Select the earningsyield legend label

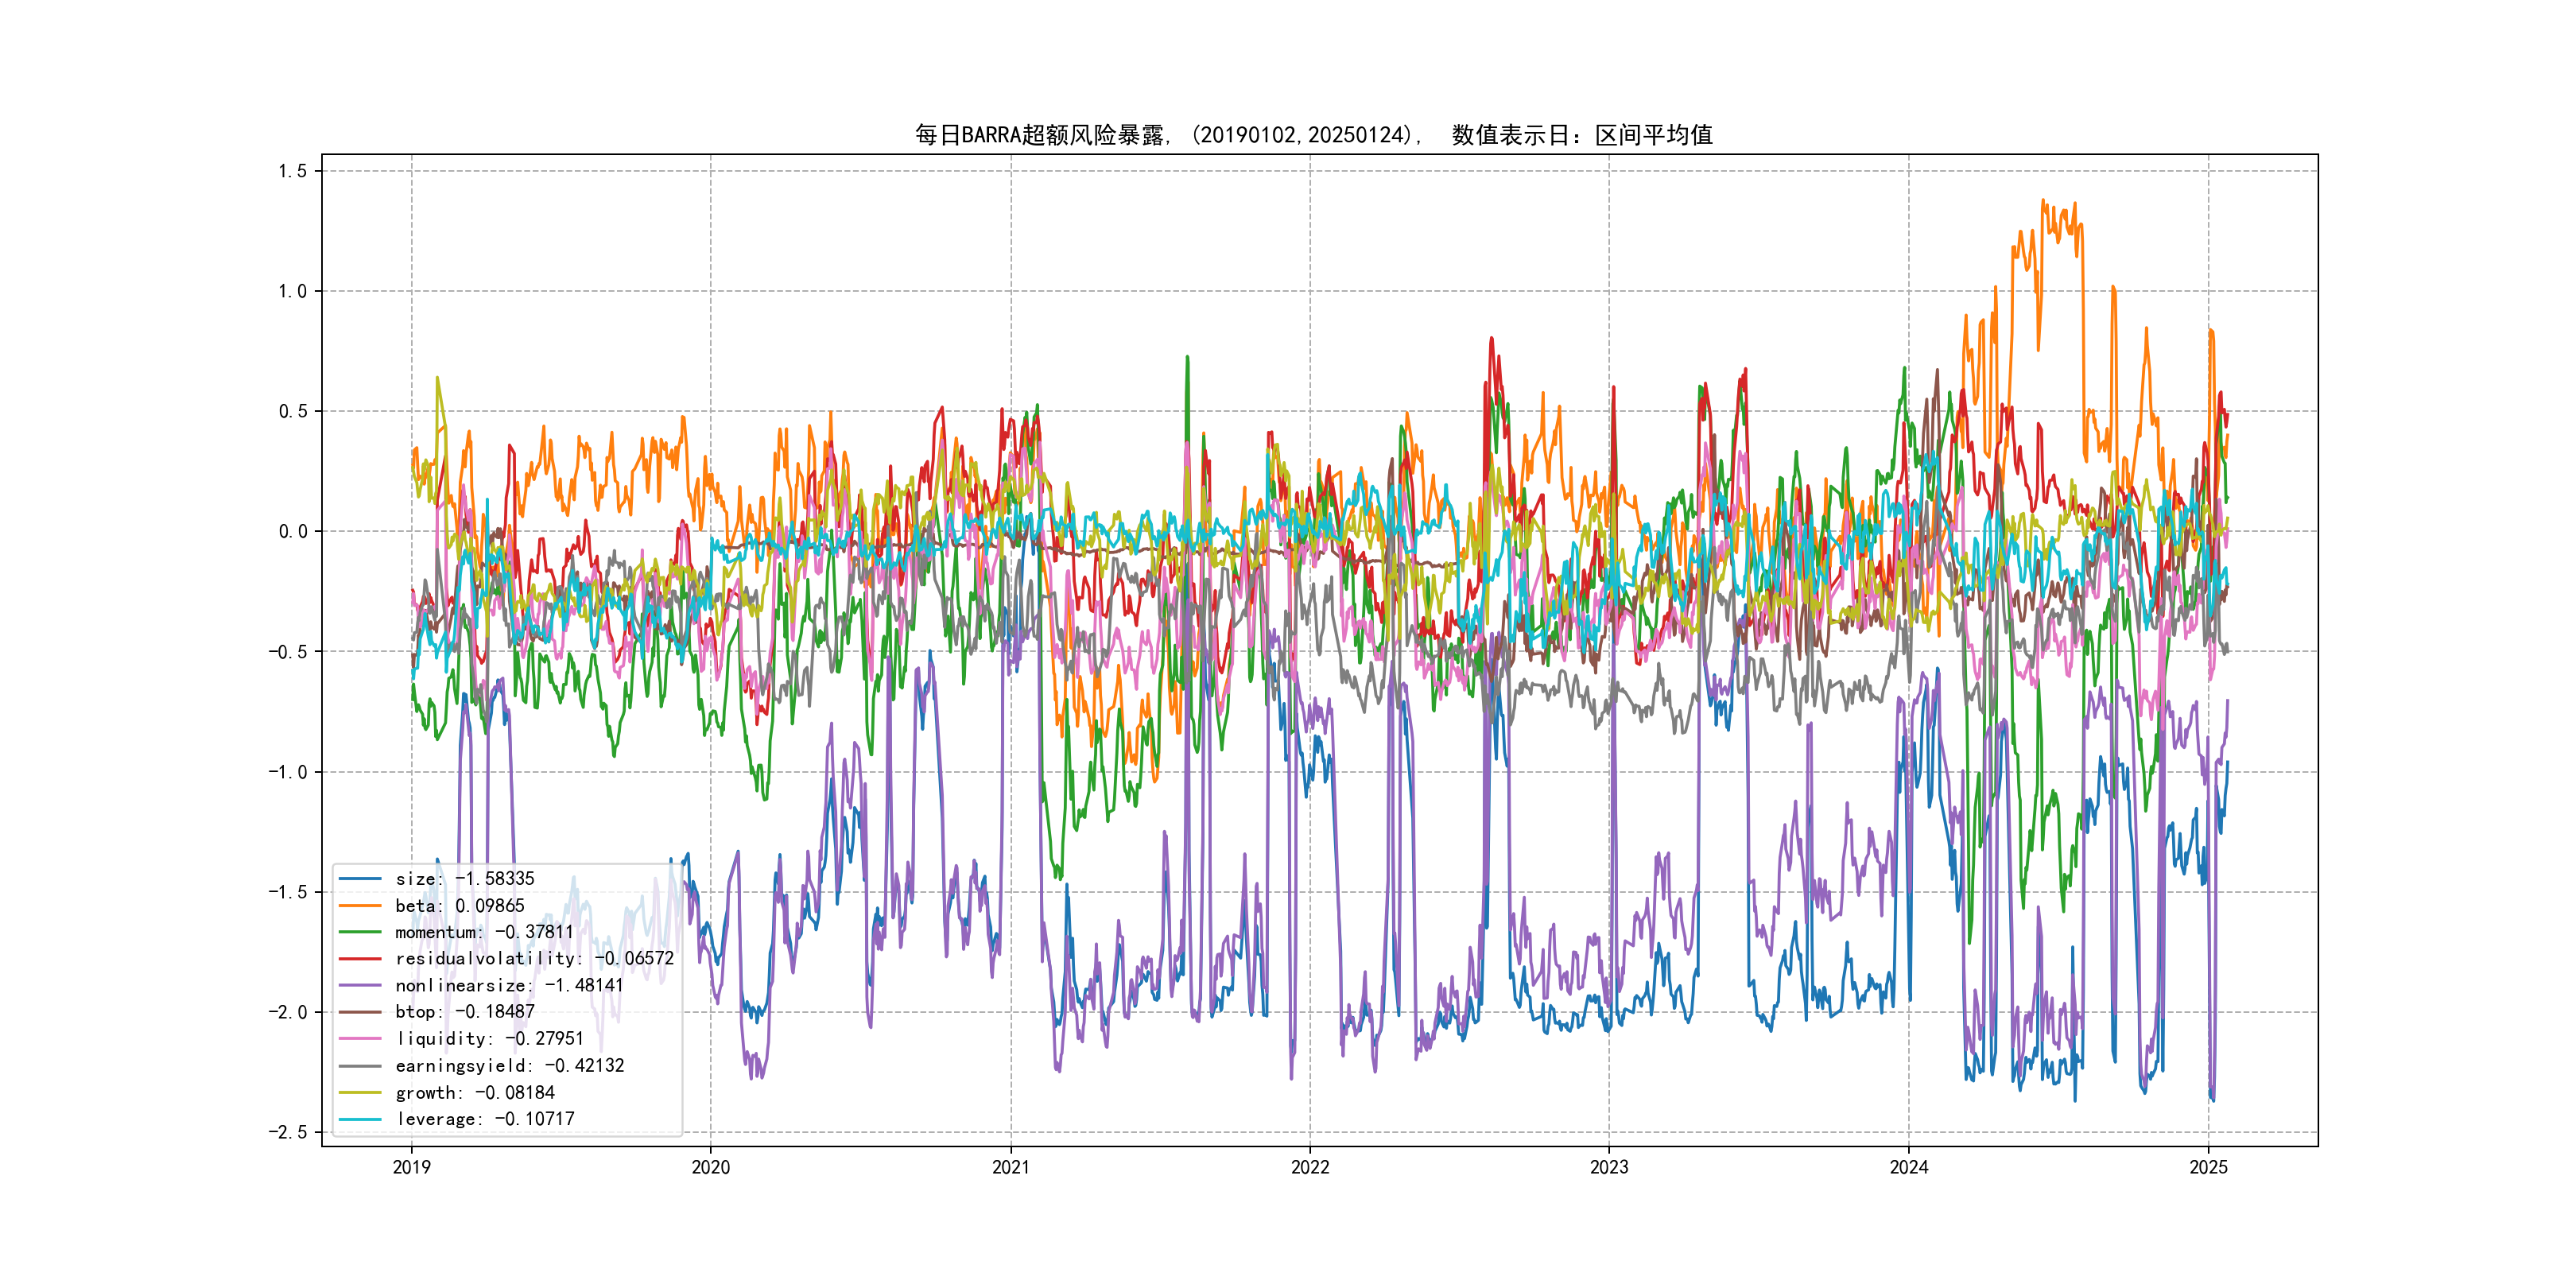(509, 1066)
